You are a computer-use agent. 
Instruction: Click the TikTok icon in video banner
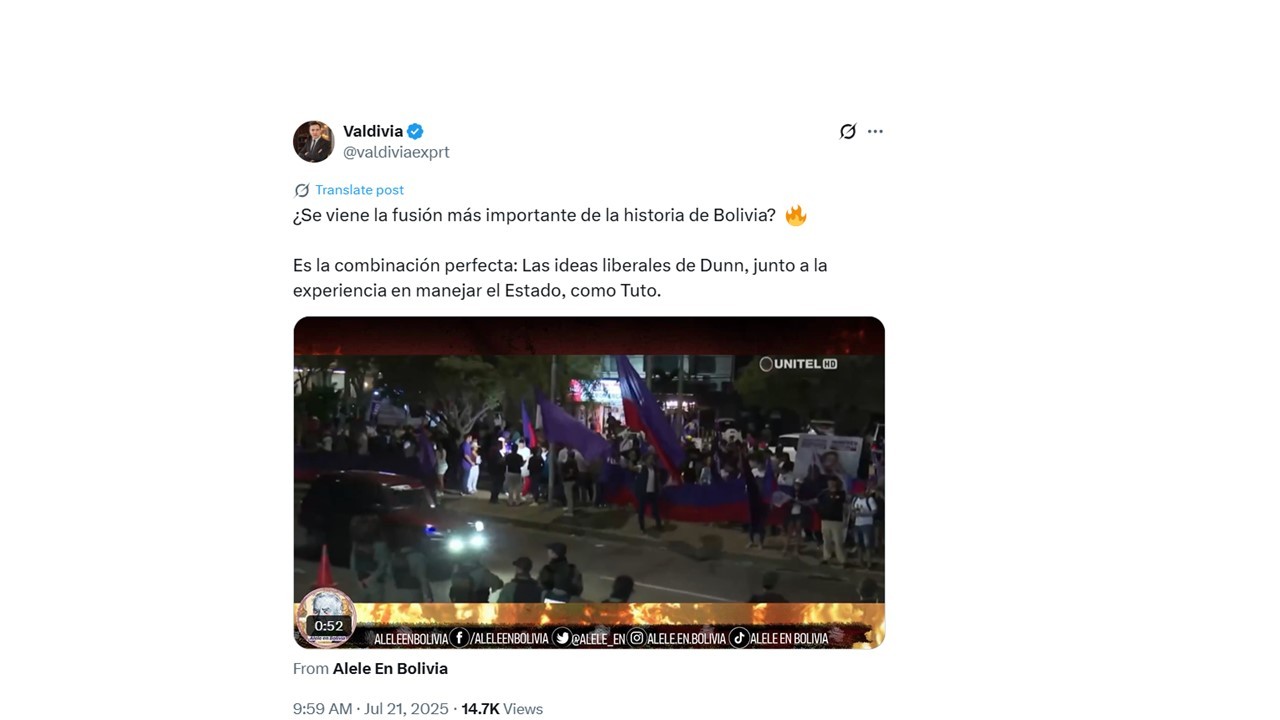tap(738, 638)
